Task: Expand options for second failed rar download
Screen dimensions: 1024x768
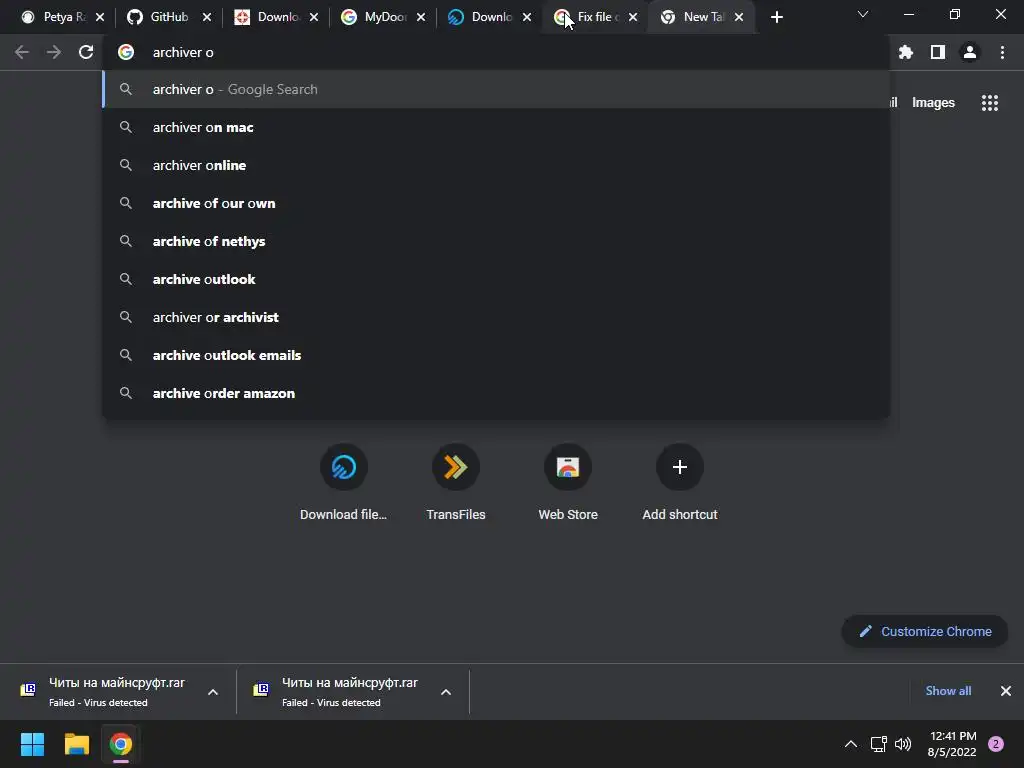Action: click(x=446, y=692)
